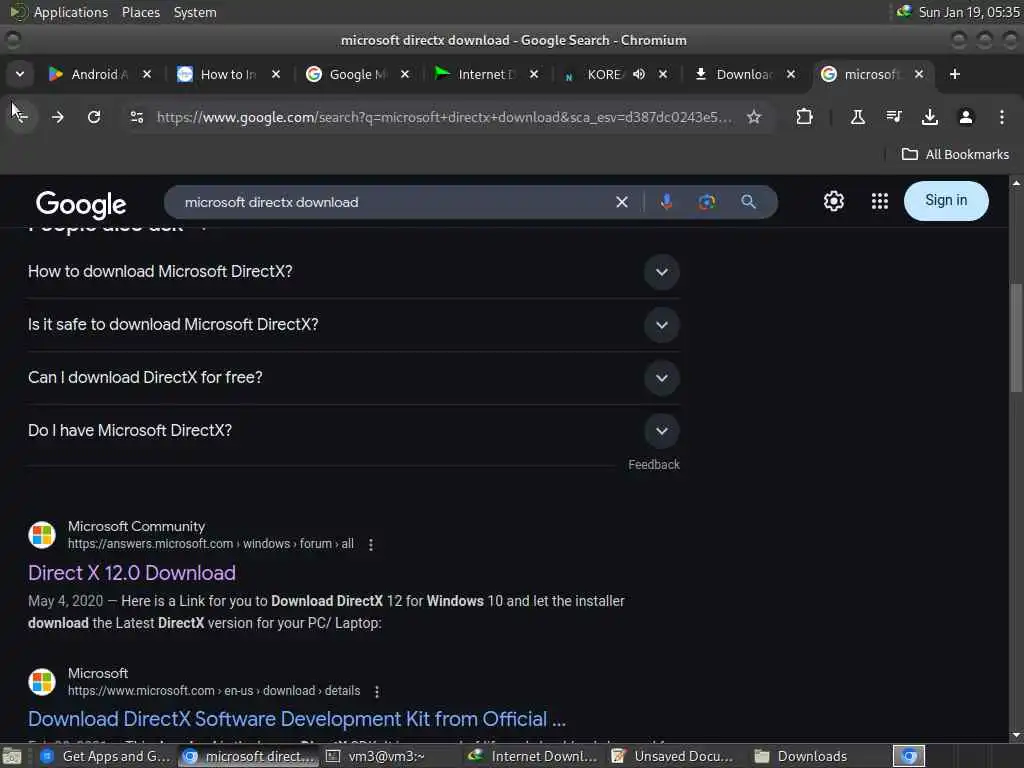Switch to vm3@vm3 terminal taskbar window
Viewport: 1024px width, 768px height.
point(385,756)
